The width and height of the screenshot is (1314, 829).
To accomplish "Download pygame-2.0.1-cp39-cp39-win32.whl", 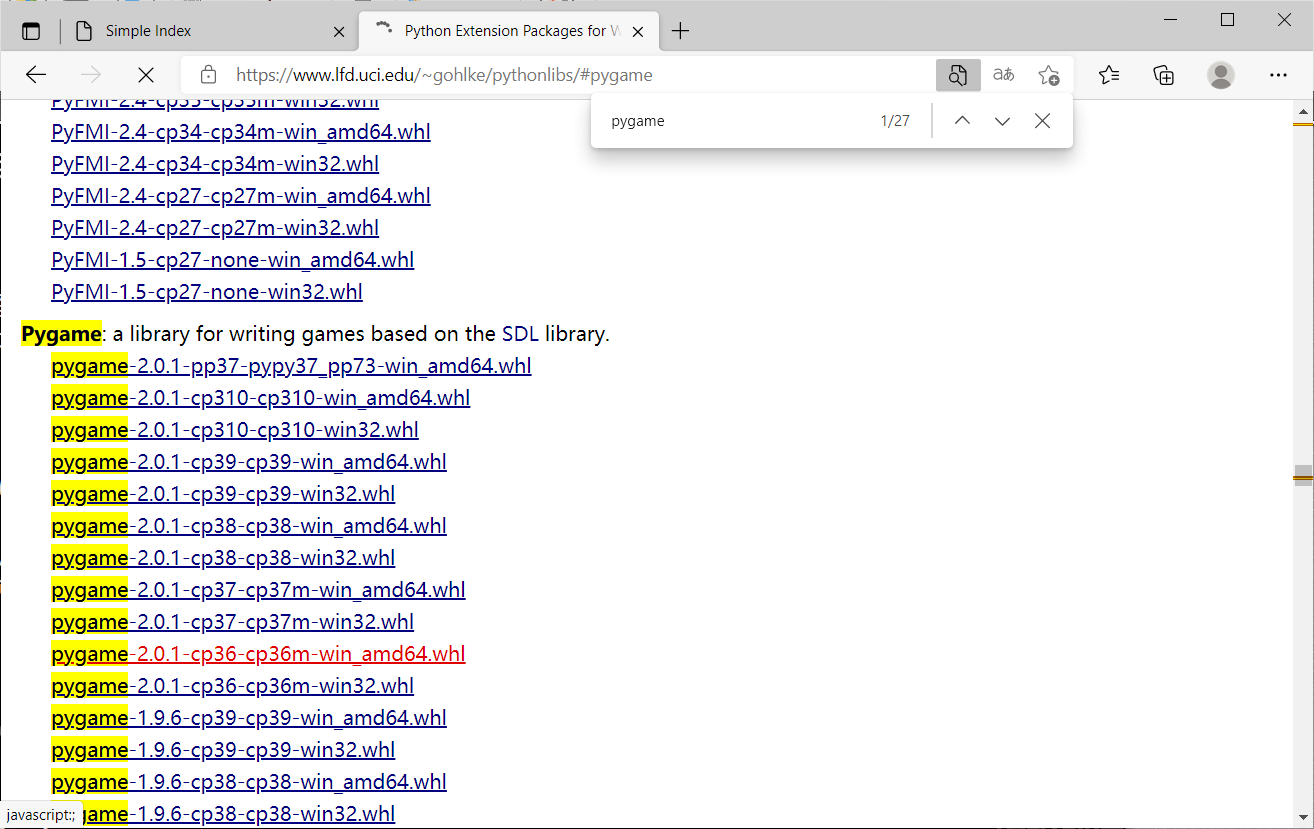I will pos(223,494).
